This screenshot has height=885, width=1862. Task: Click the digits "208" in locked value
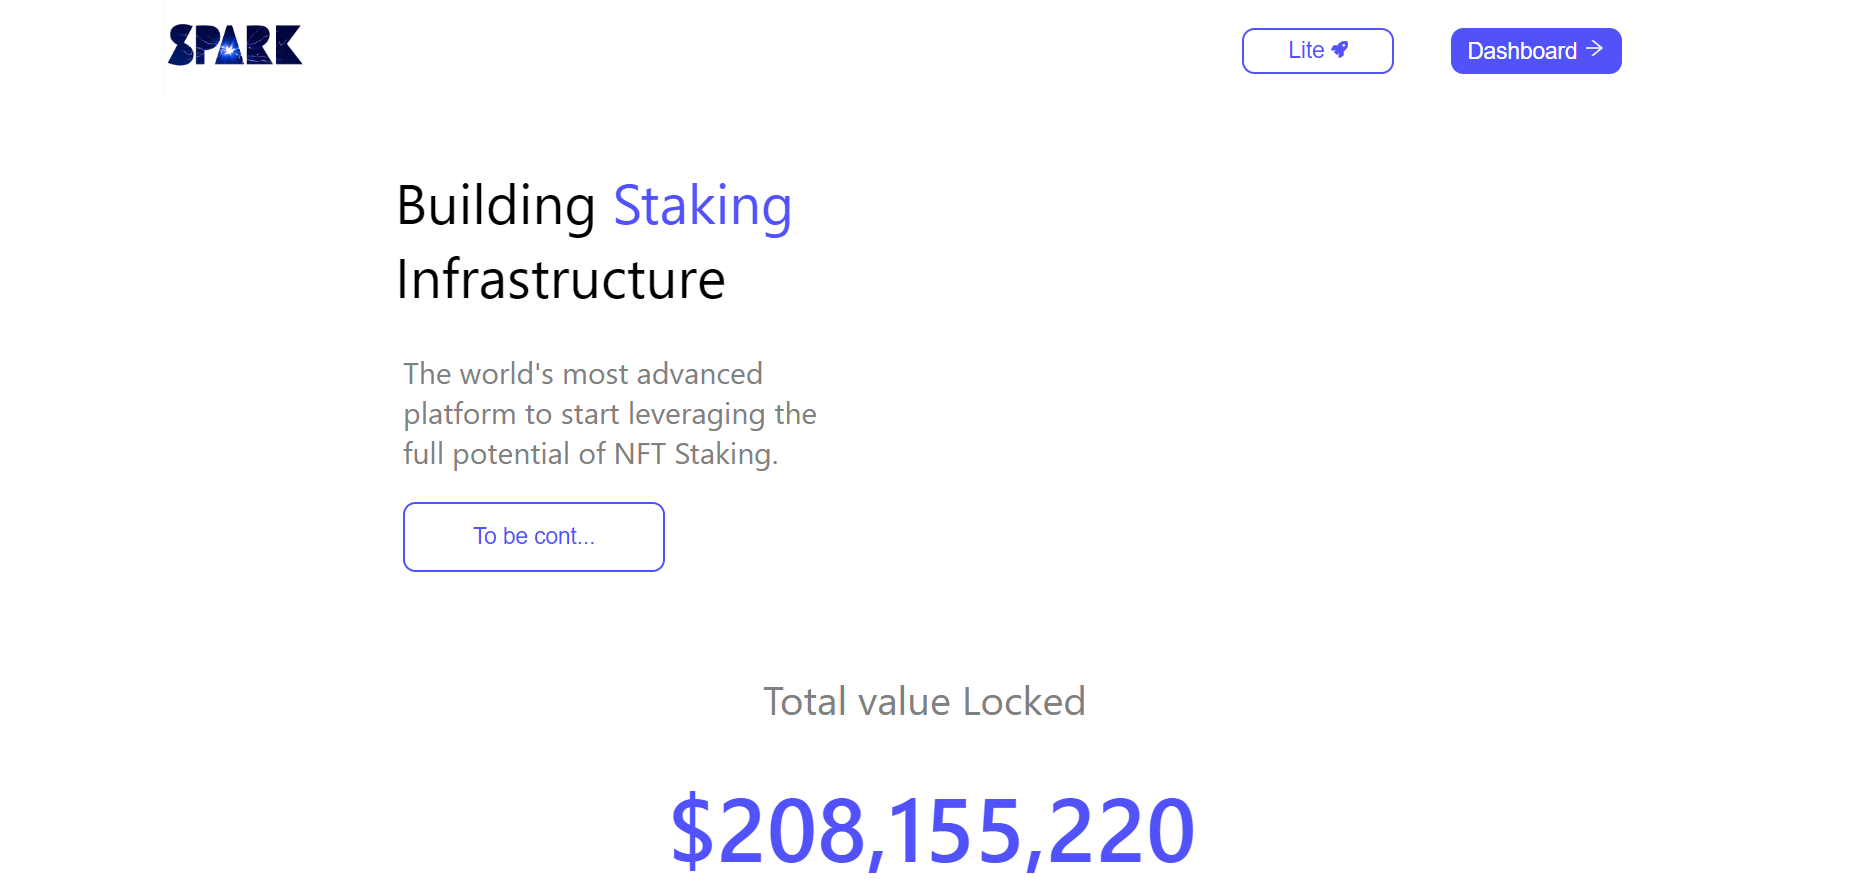792,830
